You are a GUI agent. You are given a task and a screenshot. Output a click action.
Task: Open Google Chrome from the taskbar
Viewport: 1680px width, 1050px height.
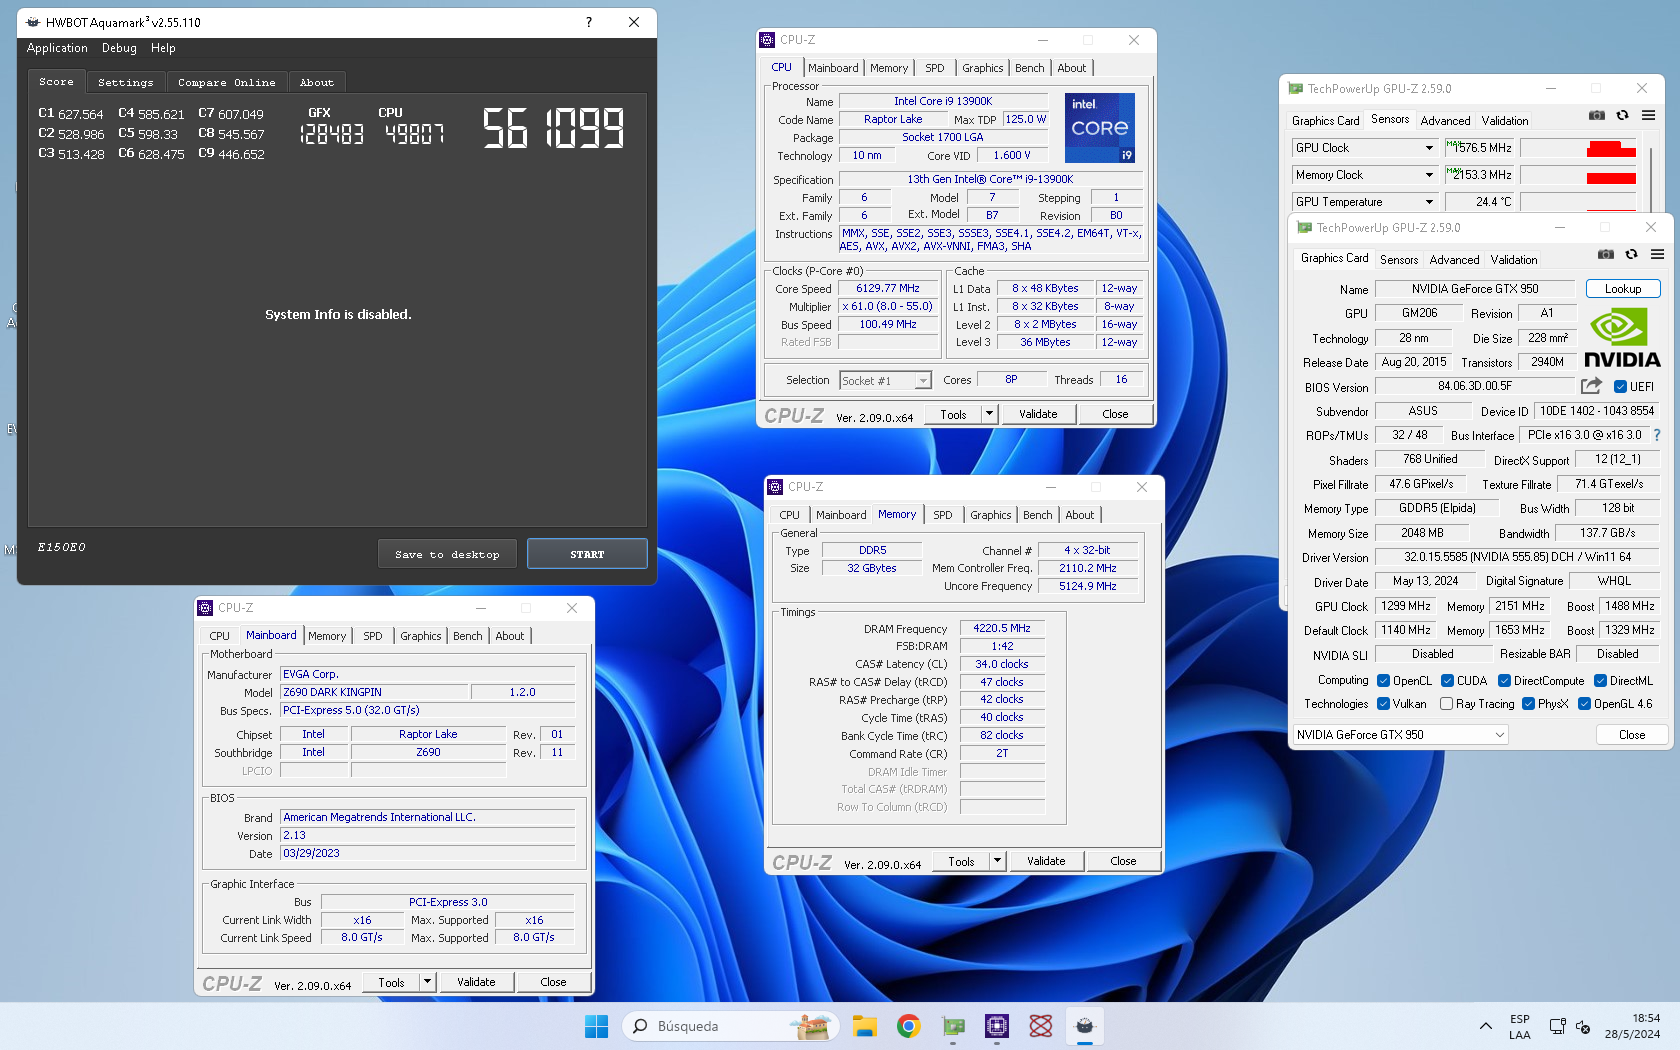click(908, 1026)
